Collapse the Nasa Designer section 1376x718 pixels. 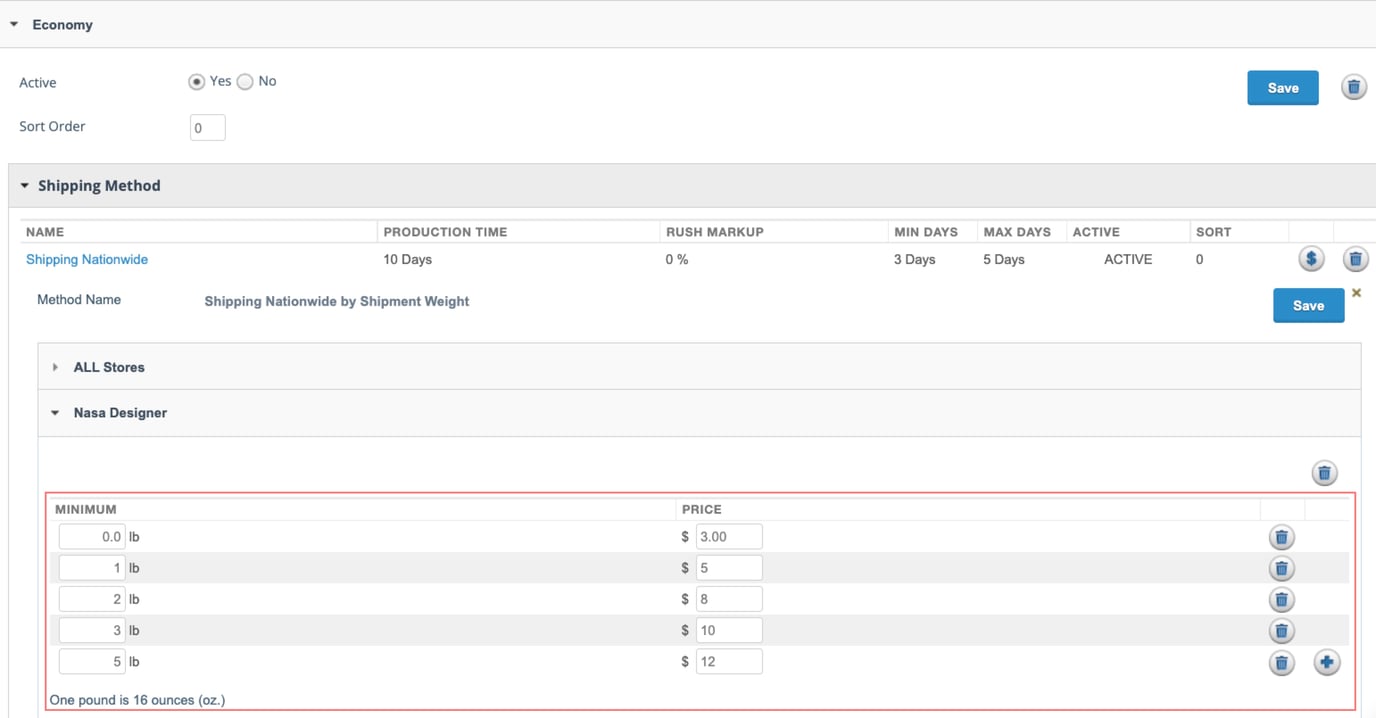click(x=56, y=413)
